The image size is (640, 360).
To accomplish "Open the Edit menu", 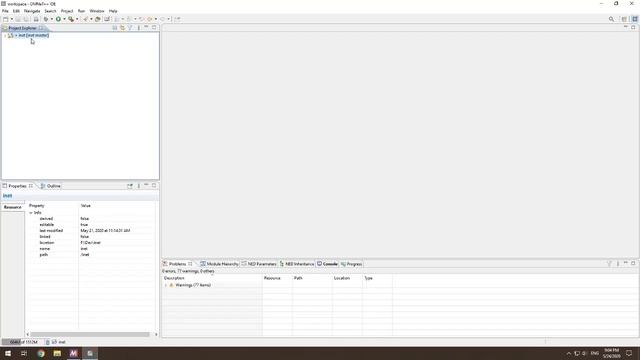I will point(16,11).
